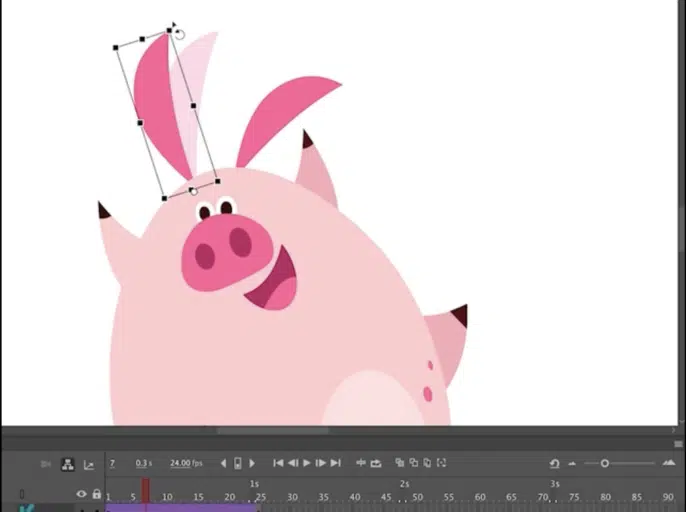This screenshot has height=512, width=686.
Task: Step forward one frame
Action: pos(320,463)
